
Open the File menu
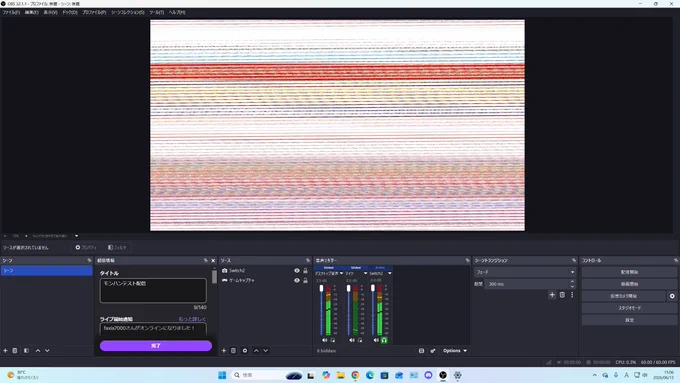pyautogui.click(x=11, y=12)
